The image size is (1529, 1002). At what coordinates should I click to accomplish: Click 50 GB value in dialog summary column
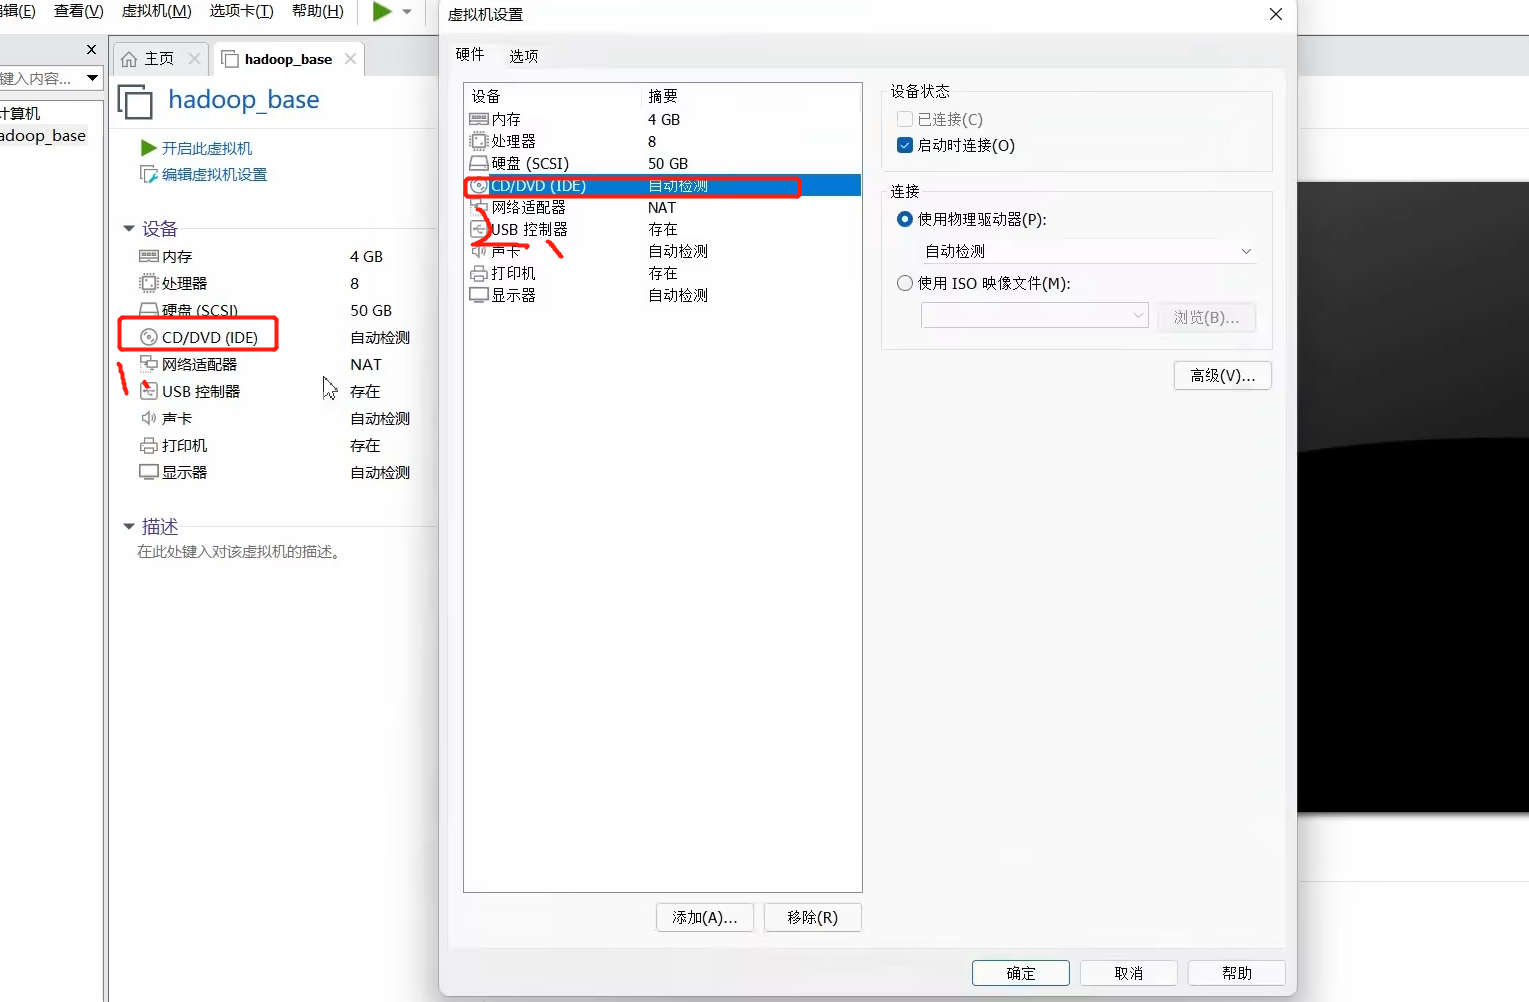point(668,163)
